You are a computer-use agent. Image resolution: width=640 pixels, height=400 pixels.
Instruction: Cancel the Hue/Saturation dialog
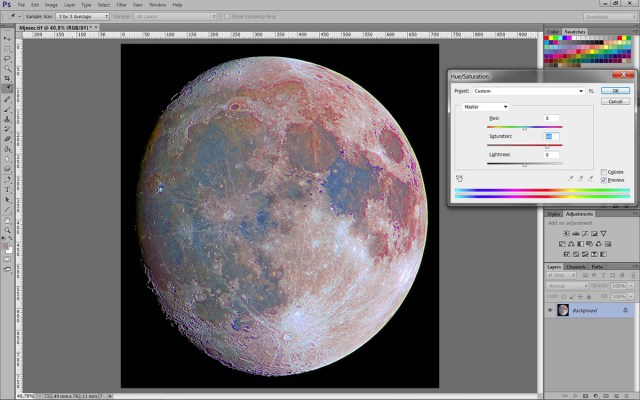point(616,101)
